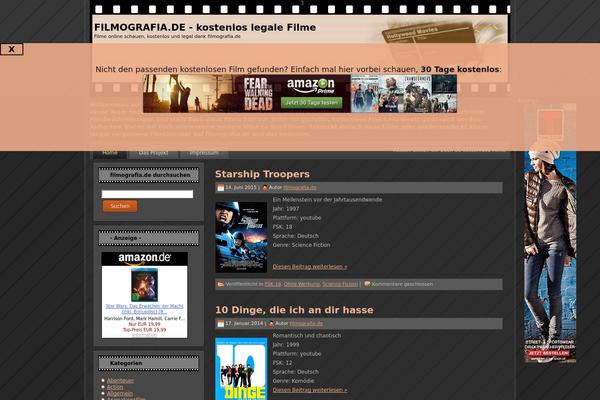
Task: Select the 'FSK: 18' text line
Action: [x=282, y=227]
